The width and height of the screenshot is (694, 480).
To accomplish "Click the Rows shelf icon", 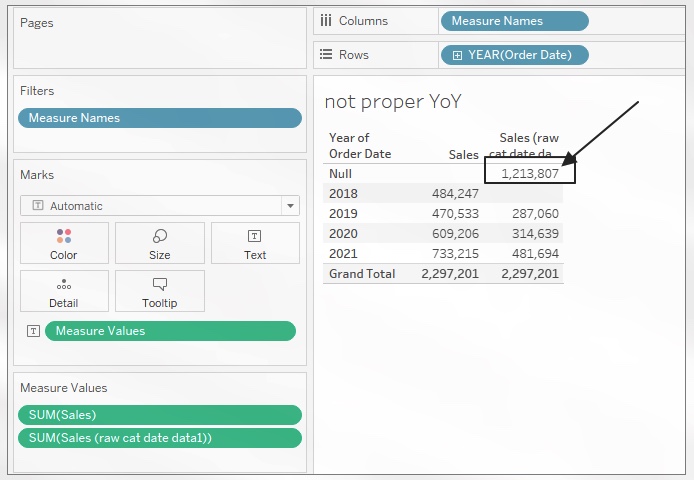I will tap(325, 55).
